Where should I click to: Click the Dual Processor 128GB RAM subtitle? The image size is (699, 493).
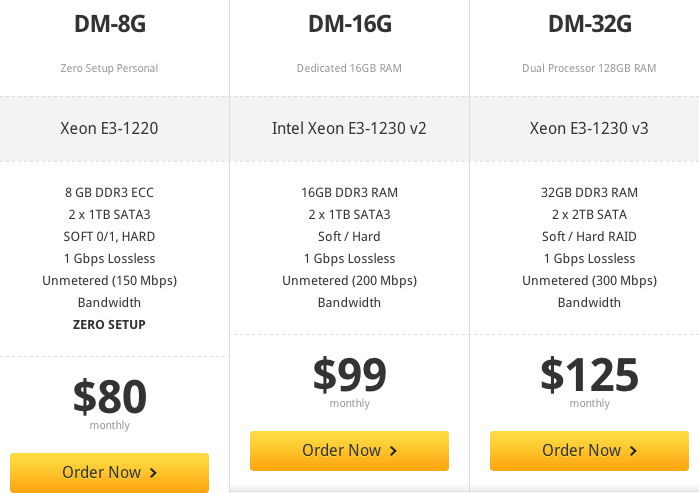(x=589, y=69)
